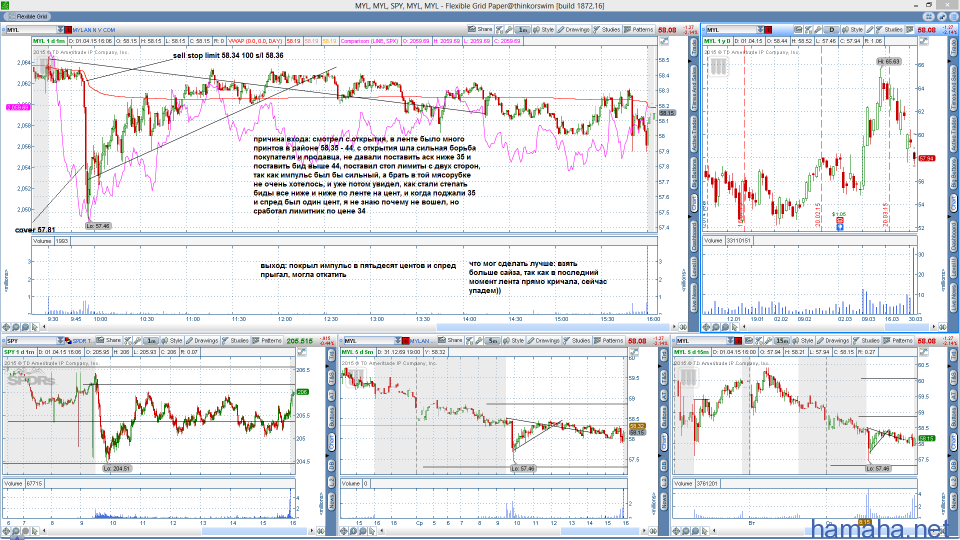Open Big Buttons tab beside main chart

coord(694,174)
